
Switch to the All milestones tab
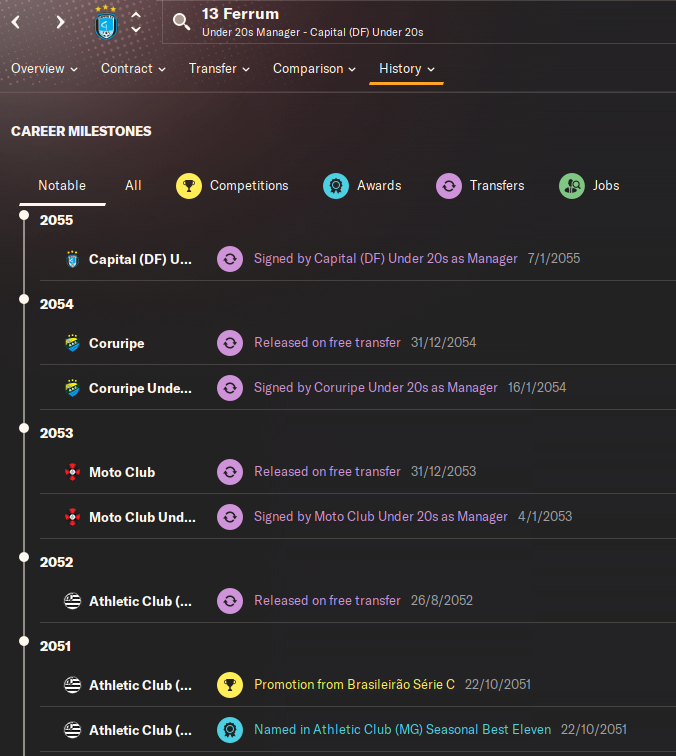point(133,186)
